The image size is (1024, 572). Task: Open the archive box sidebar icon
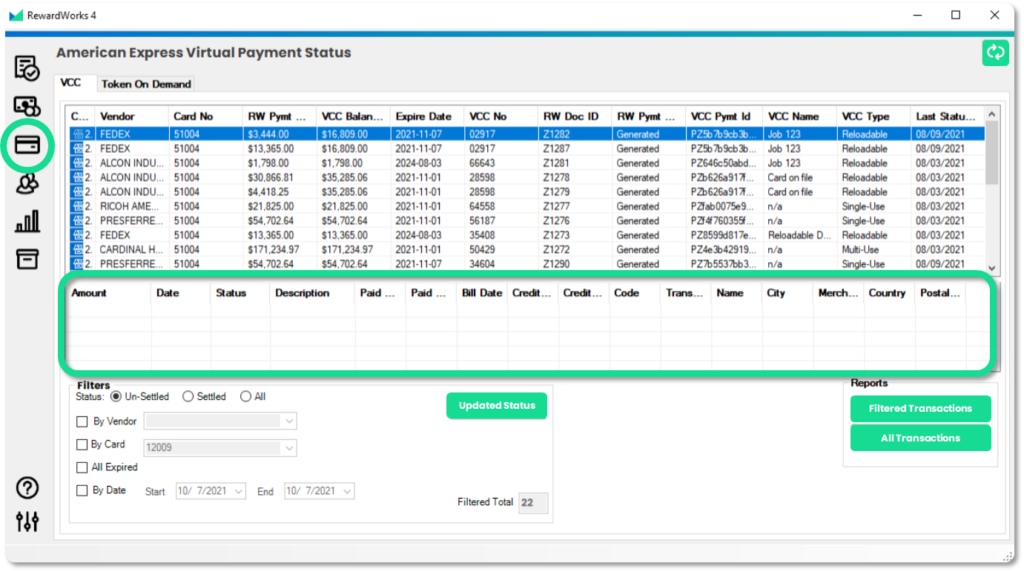click(x=27, y=259)
